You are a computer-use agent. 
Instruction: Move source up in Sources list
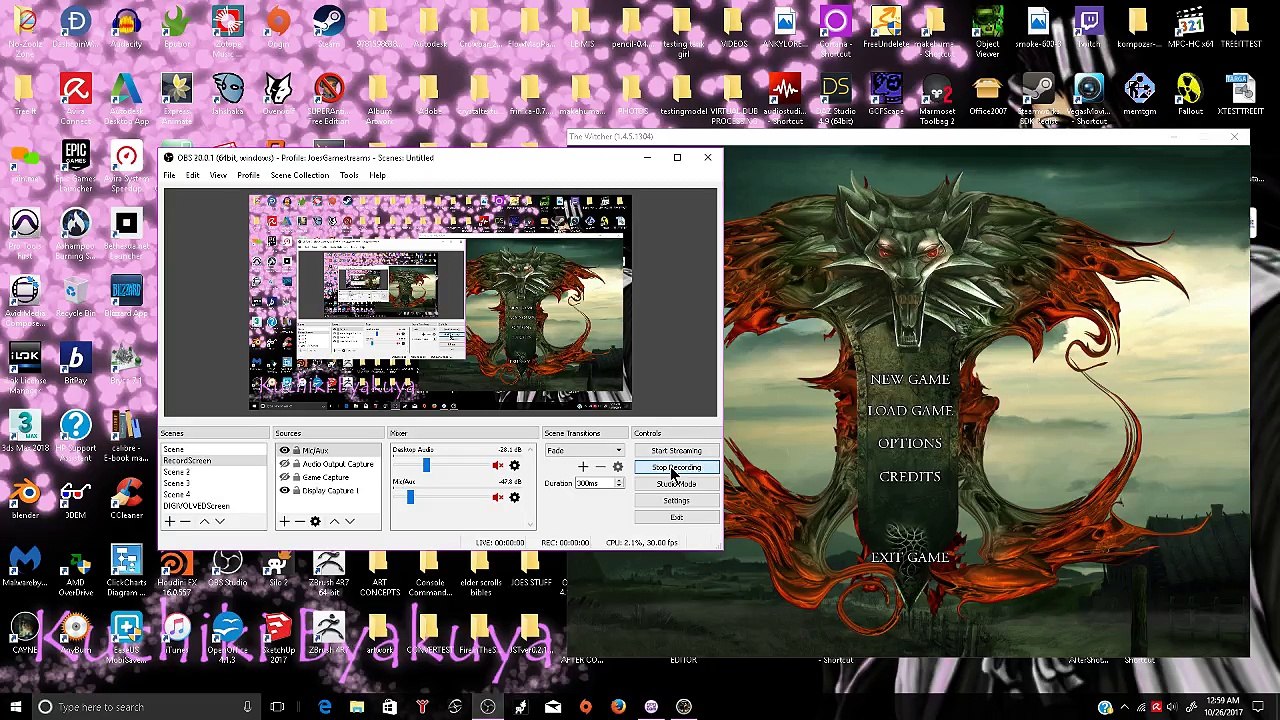(334, 521)
